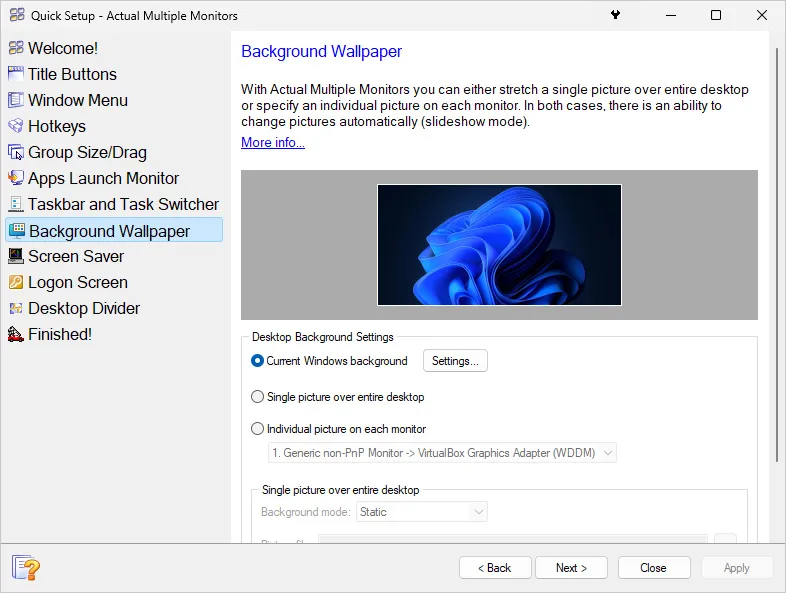
Task: Click the Desktop Divider icon
Action: pos(16,308)
